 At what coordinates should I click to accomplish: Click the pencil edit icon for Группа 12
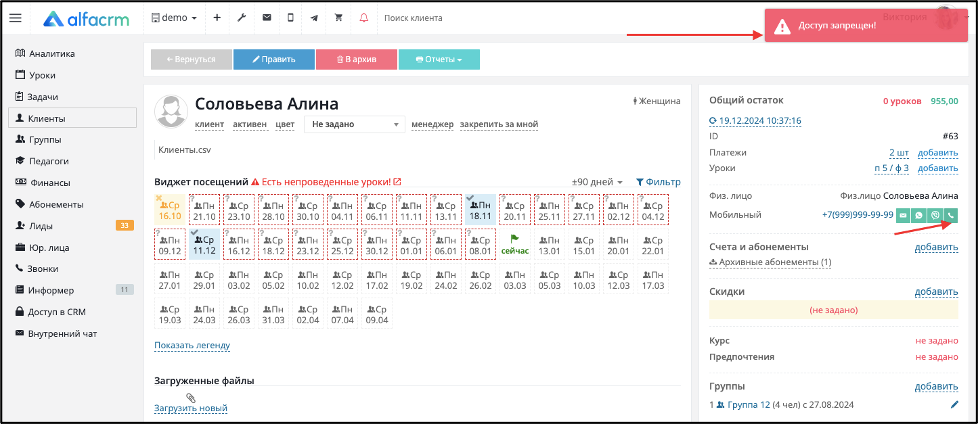coord(954,405)
